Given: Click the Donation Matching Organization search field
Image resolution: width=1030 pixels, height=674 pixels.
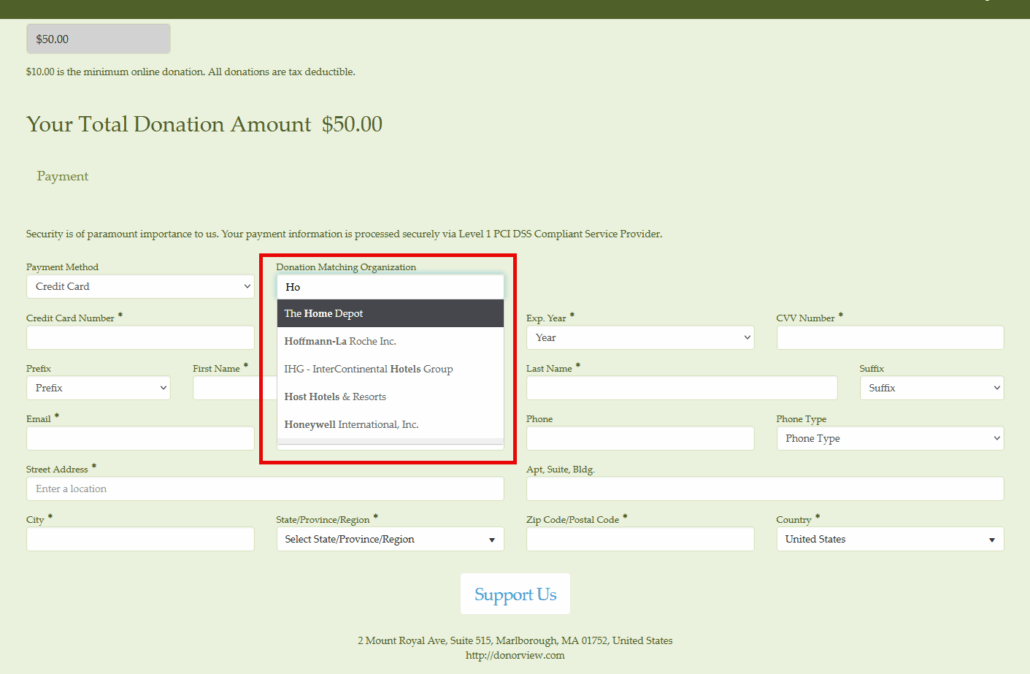Looking at the screenshot, I should pyautogui.click(x=390, y=287).
